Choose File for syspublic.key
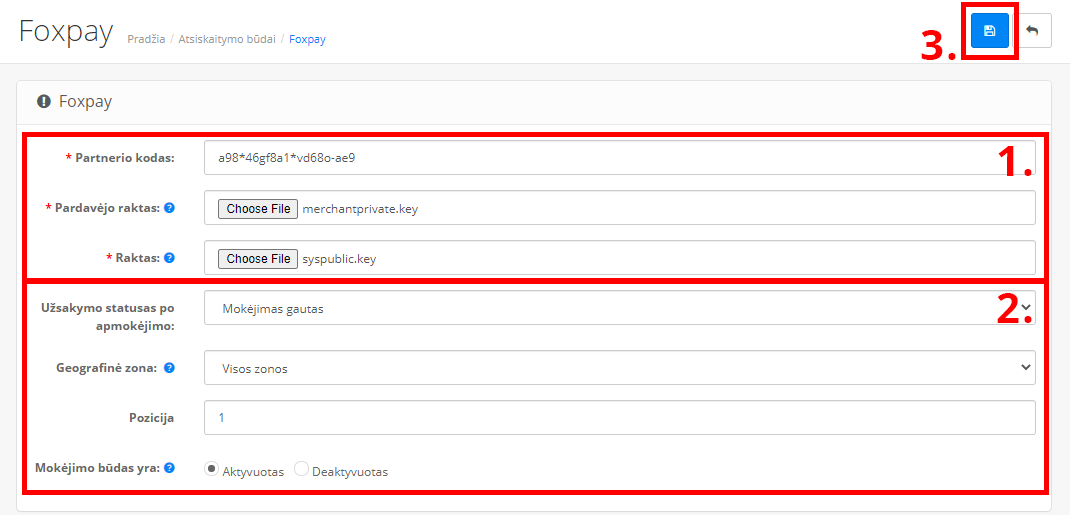1070x515 pixels. click(258, 259)
